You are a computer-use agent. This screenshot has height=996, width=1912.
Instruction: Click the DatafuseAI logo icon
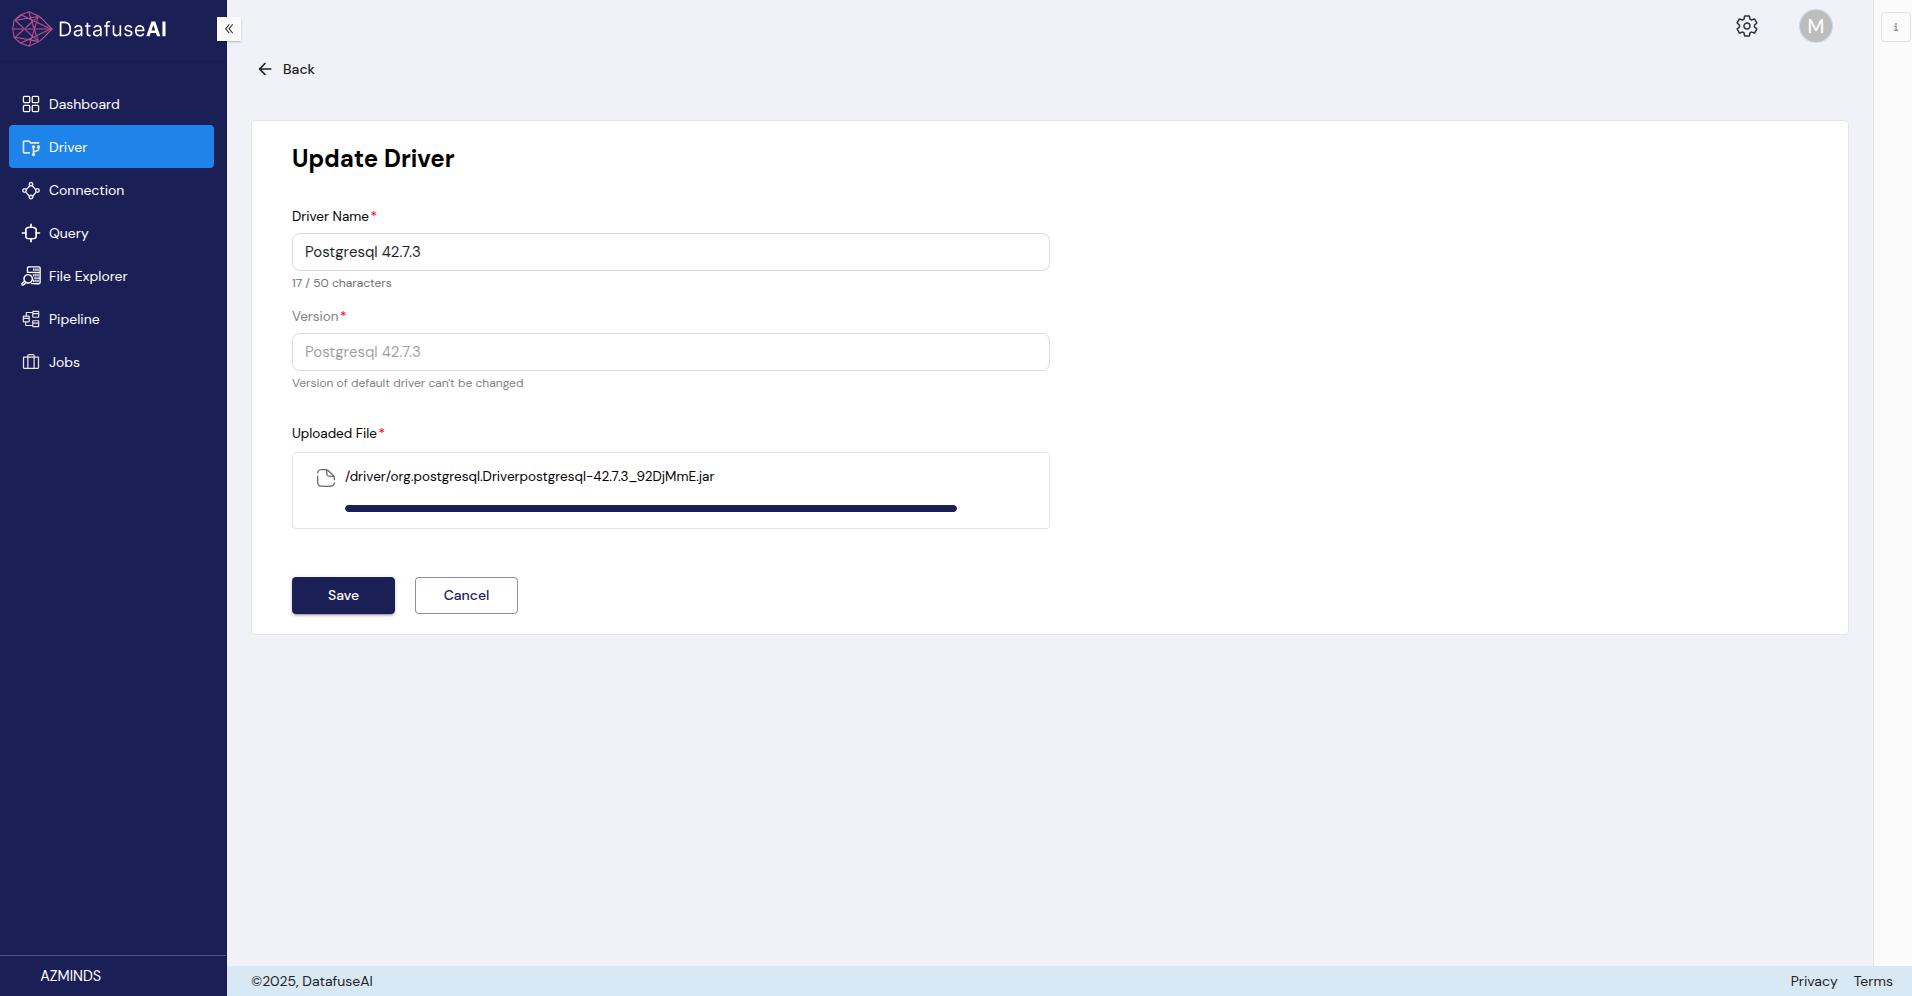(x=31, y=29)
